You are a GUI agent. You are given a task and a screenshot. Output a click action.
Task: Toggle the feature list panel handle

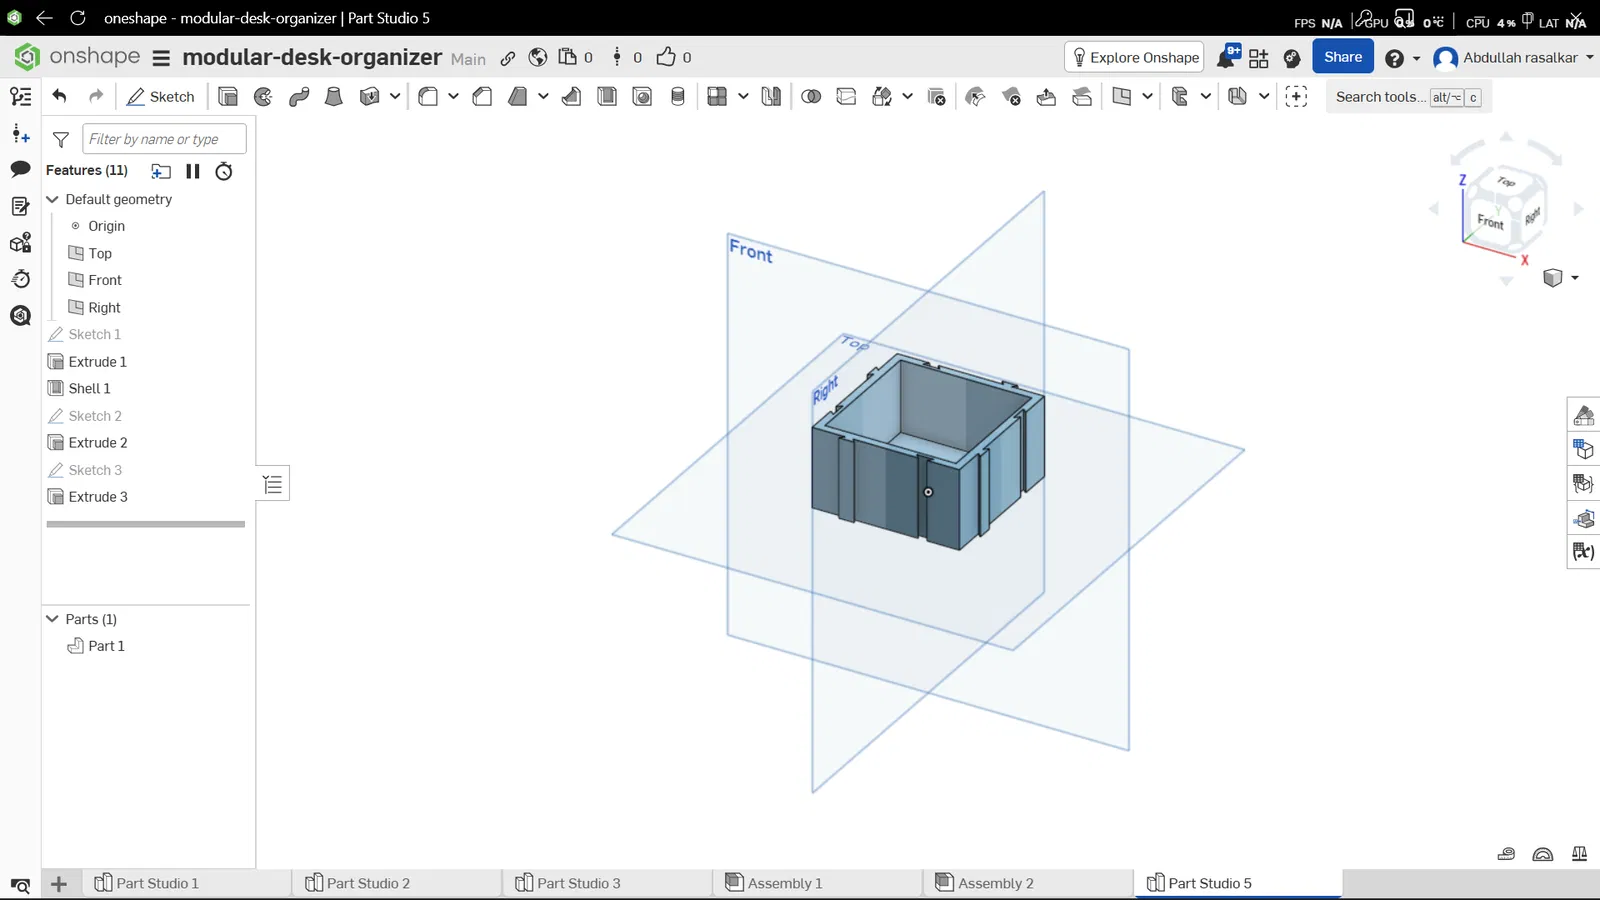coord(273,485)
